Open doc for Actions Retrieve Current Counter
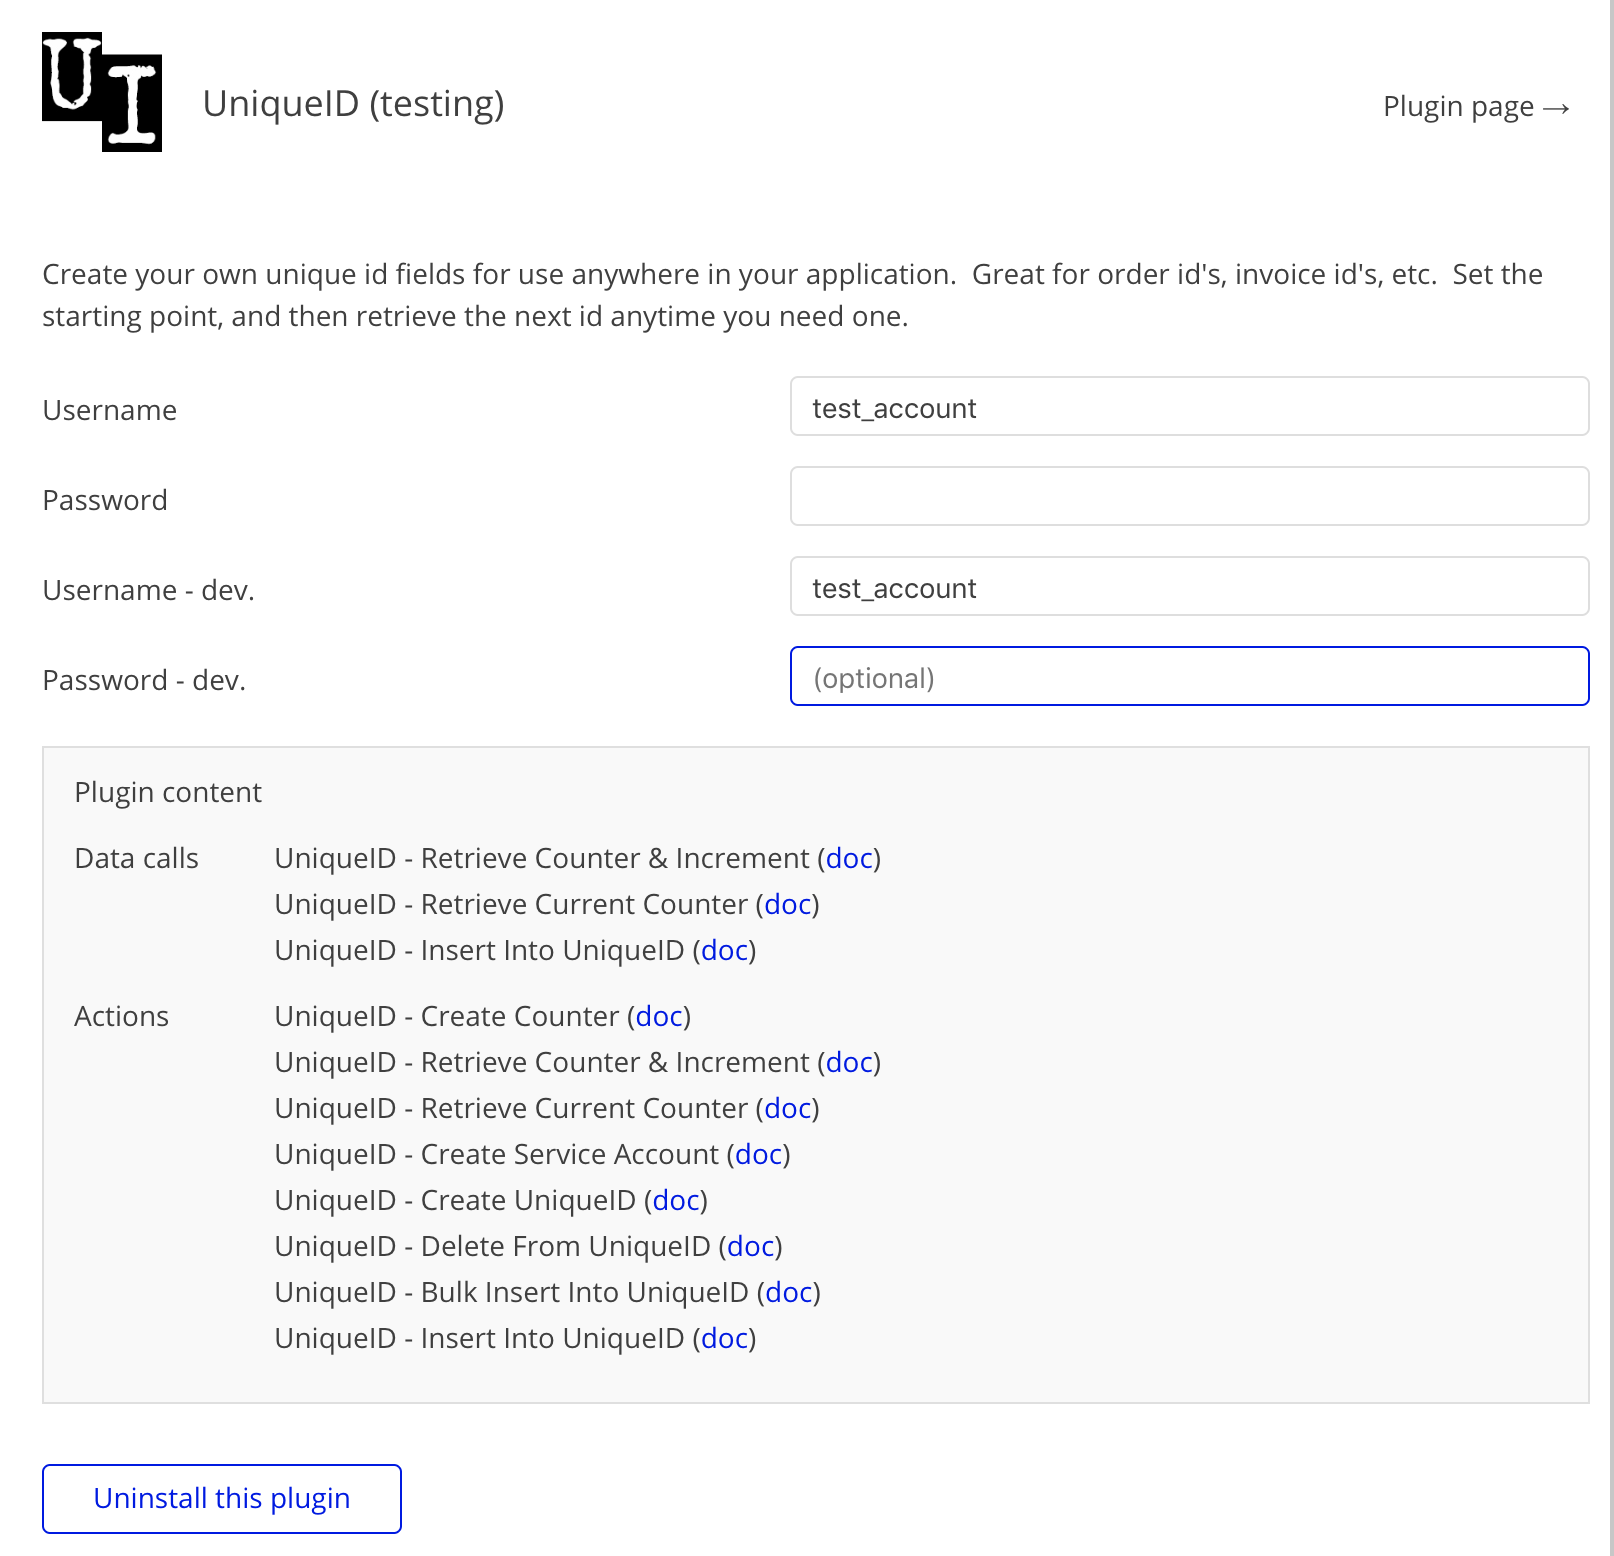 [788, 1108]
